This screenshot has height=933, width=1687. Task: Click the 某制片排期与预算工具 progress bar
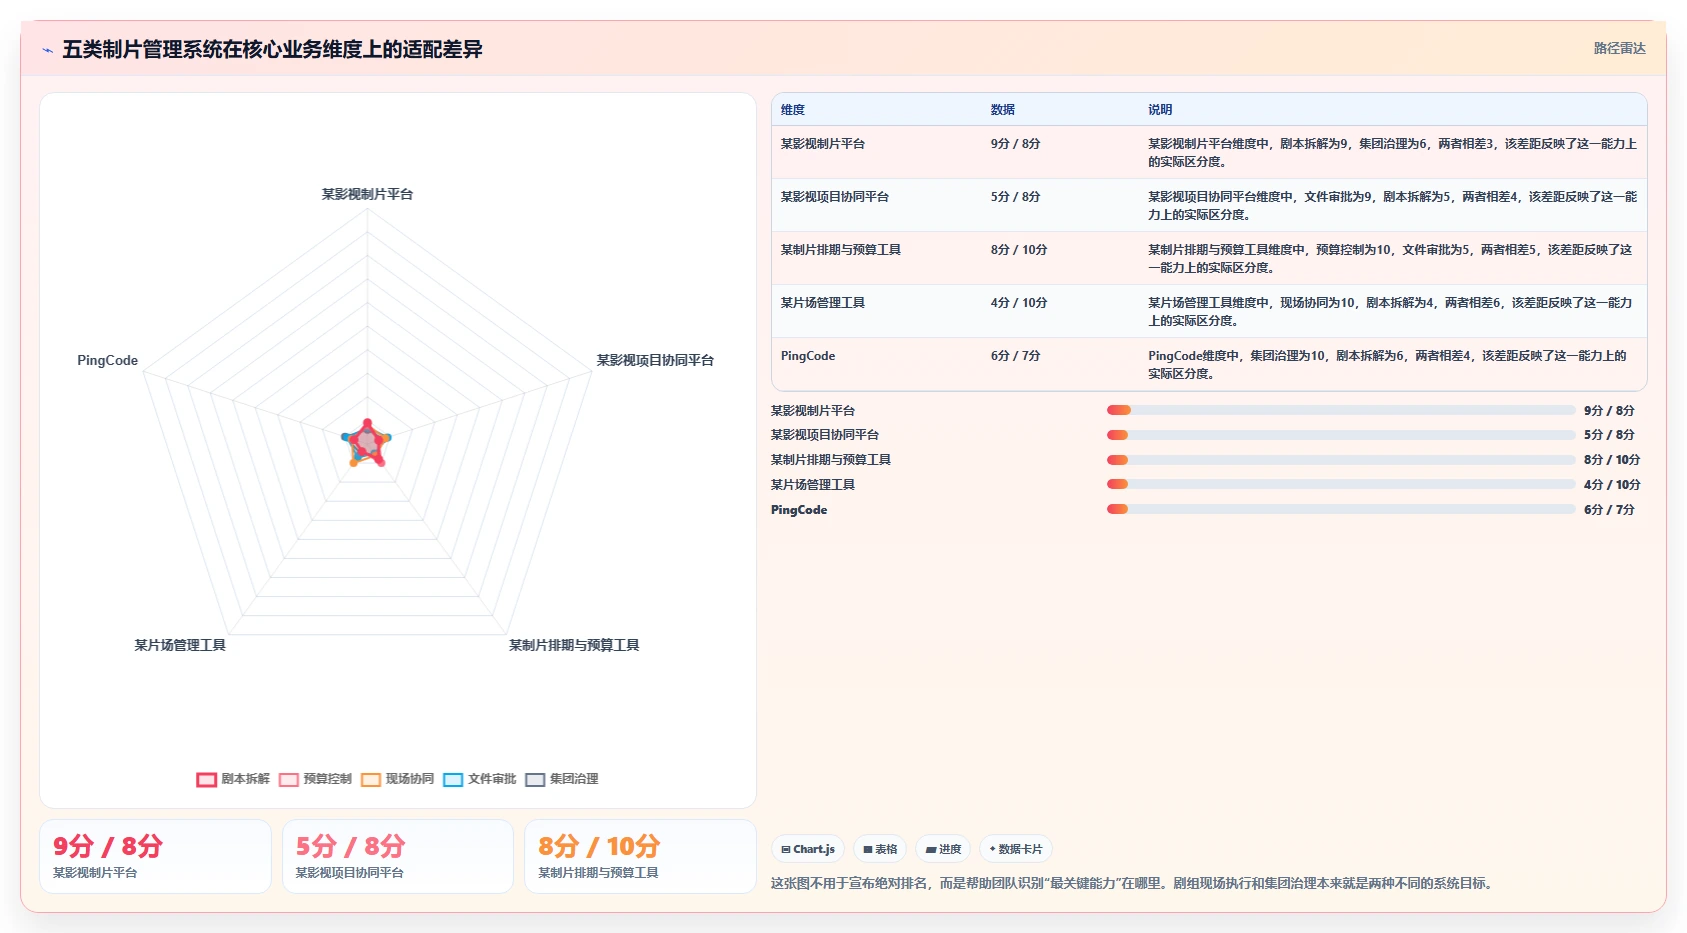1341,460
